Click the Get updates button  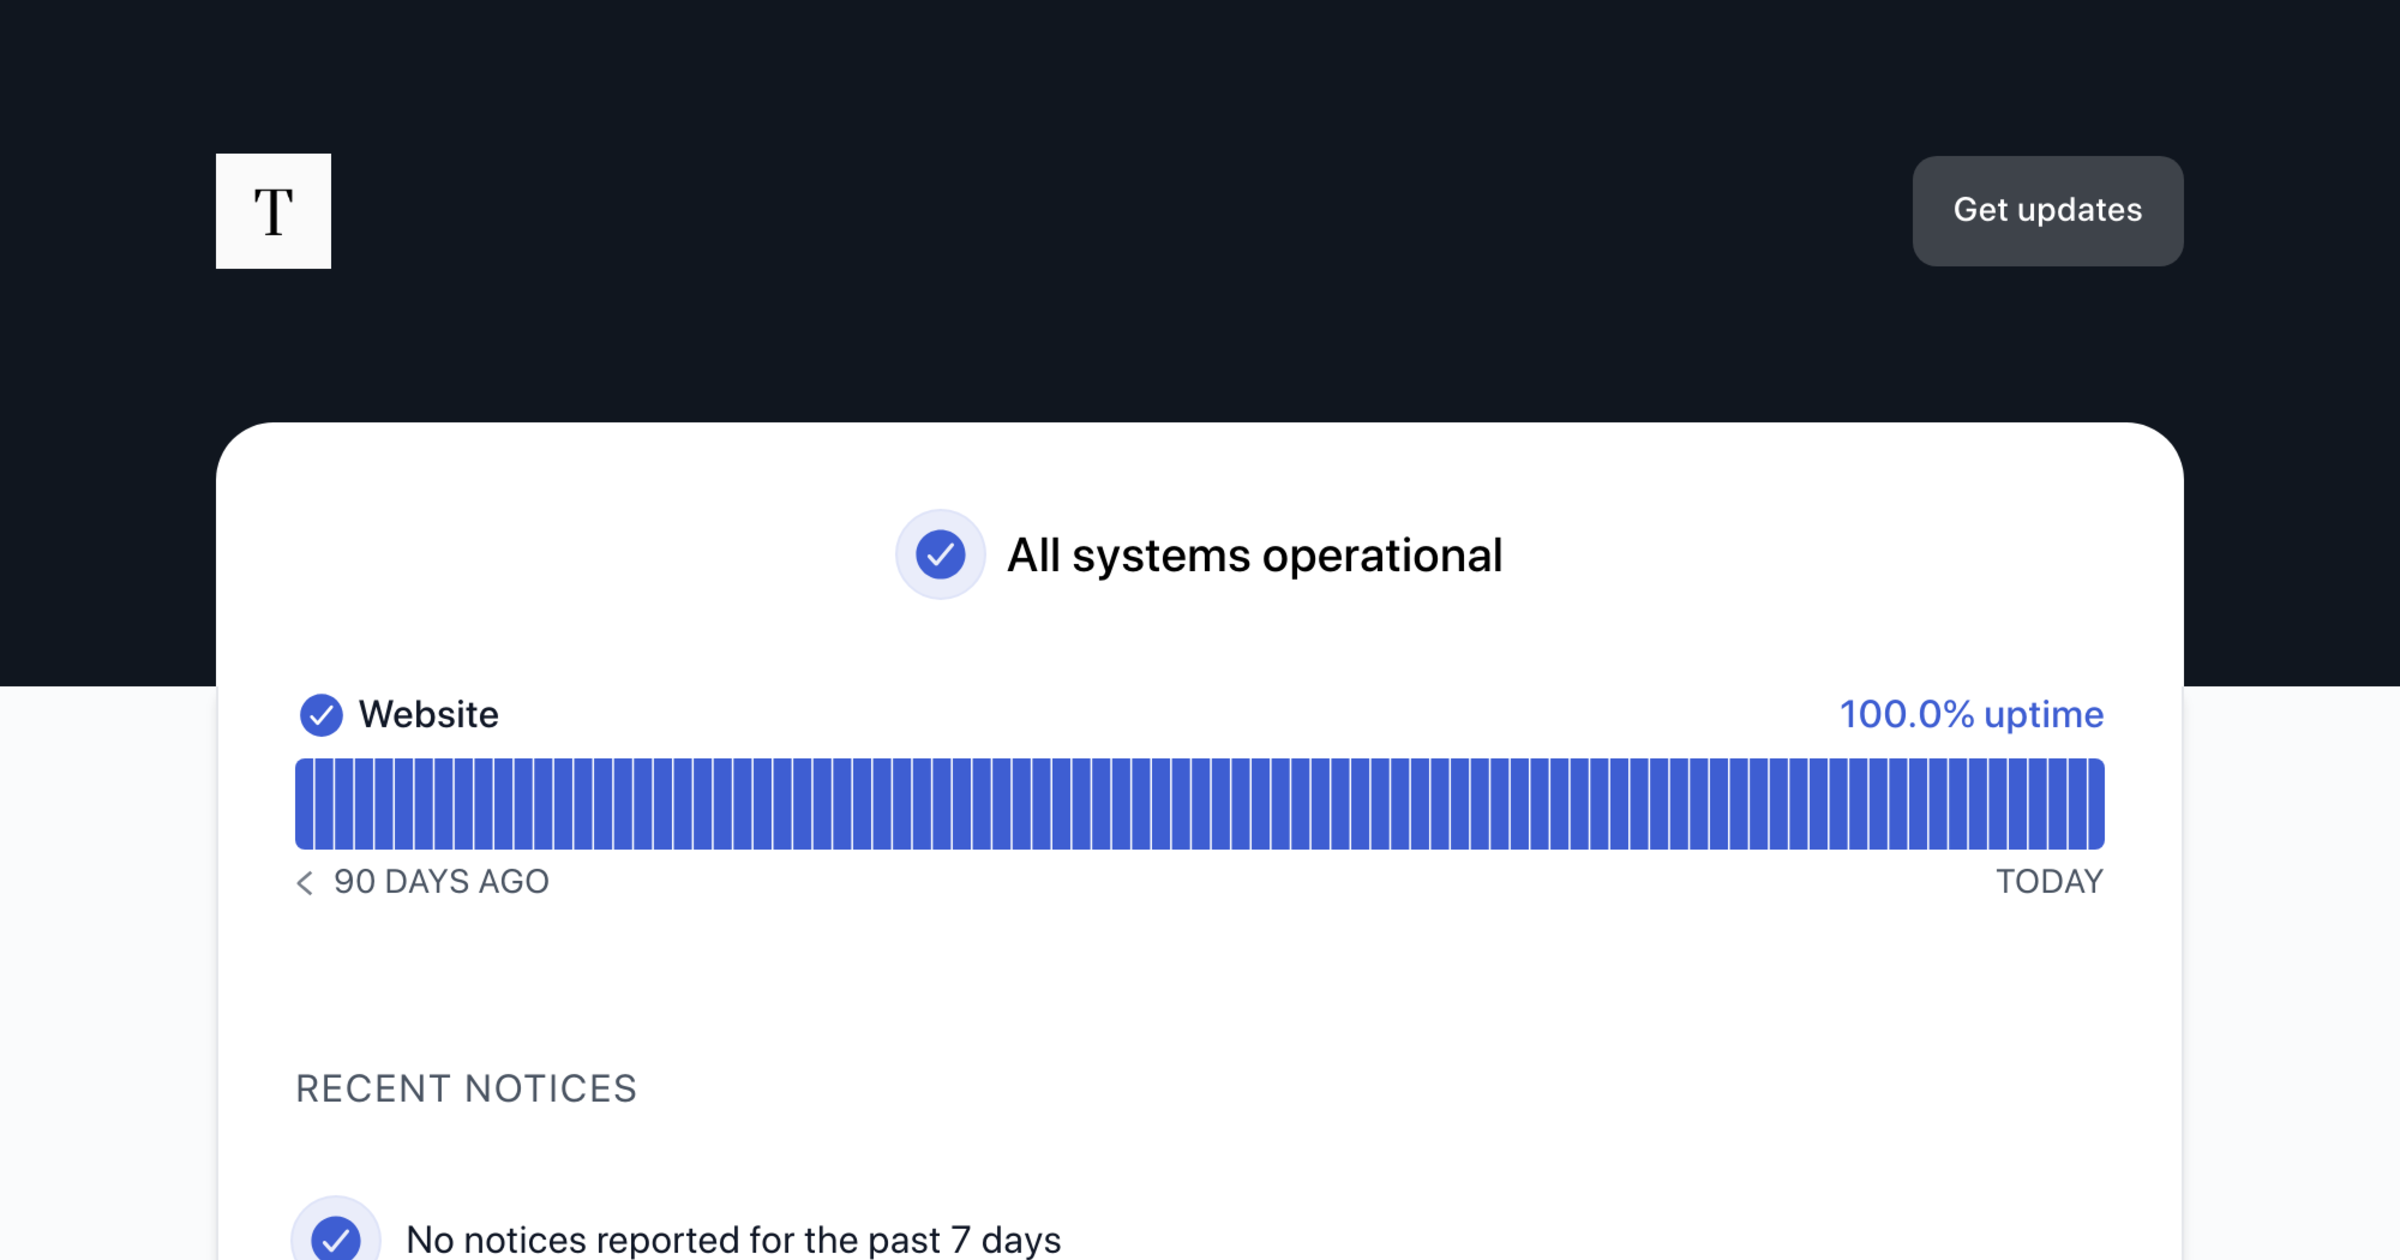coord(2047,211)
